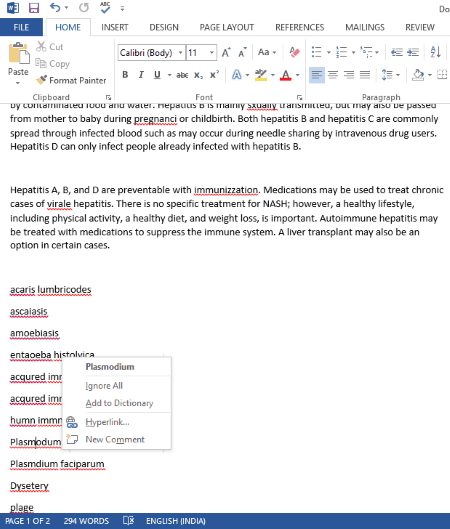Click 294 WORDS count in status bar
The width and height of the screenshot is (450, 529).
coord(86,521)
